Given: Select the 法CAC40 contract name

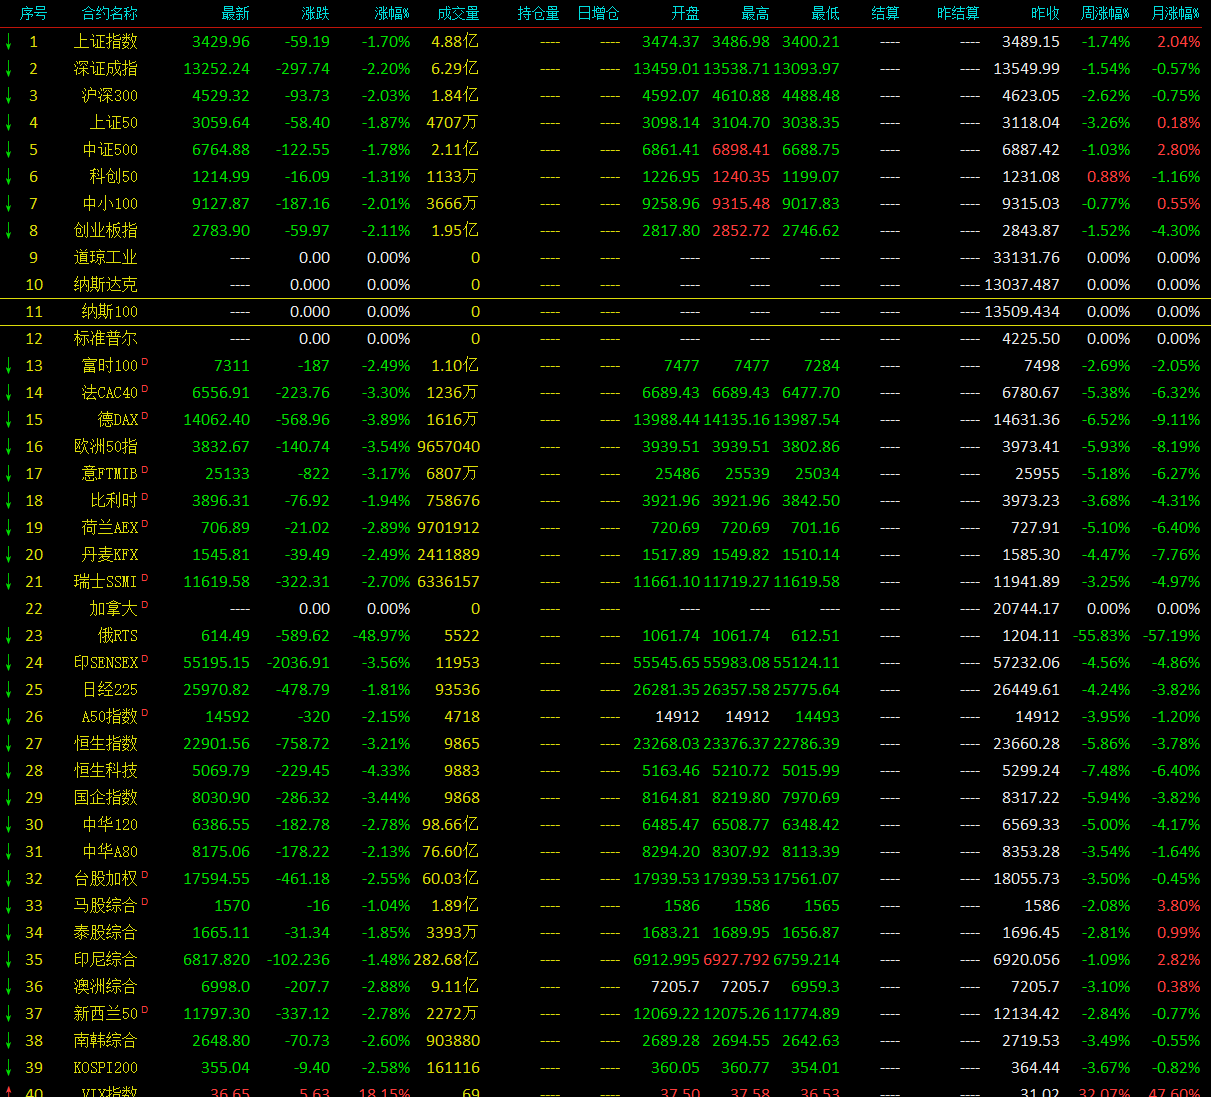Looking at the screenshot, I should click(109, 393).
